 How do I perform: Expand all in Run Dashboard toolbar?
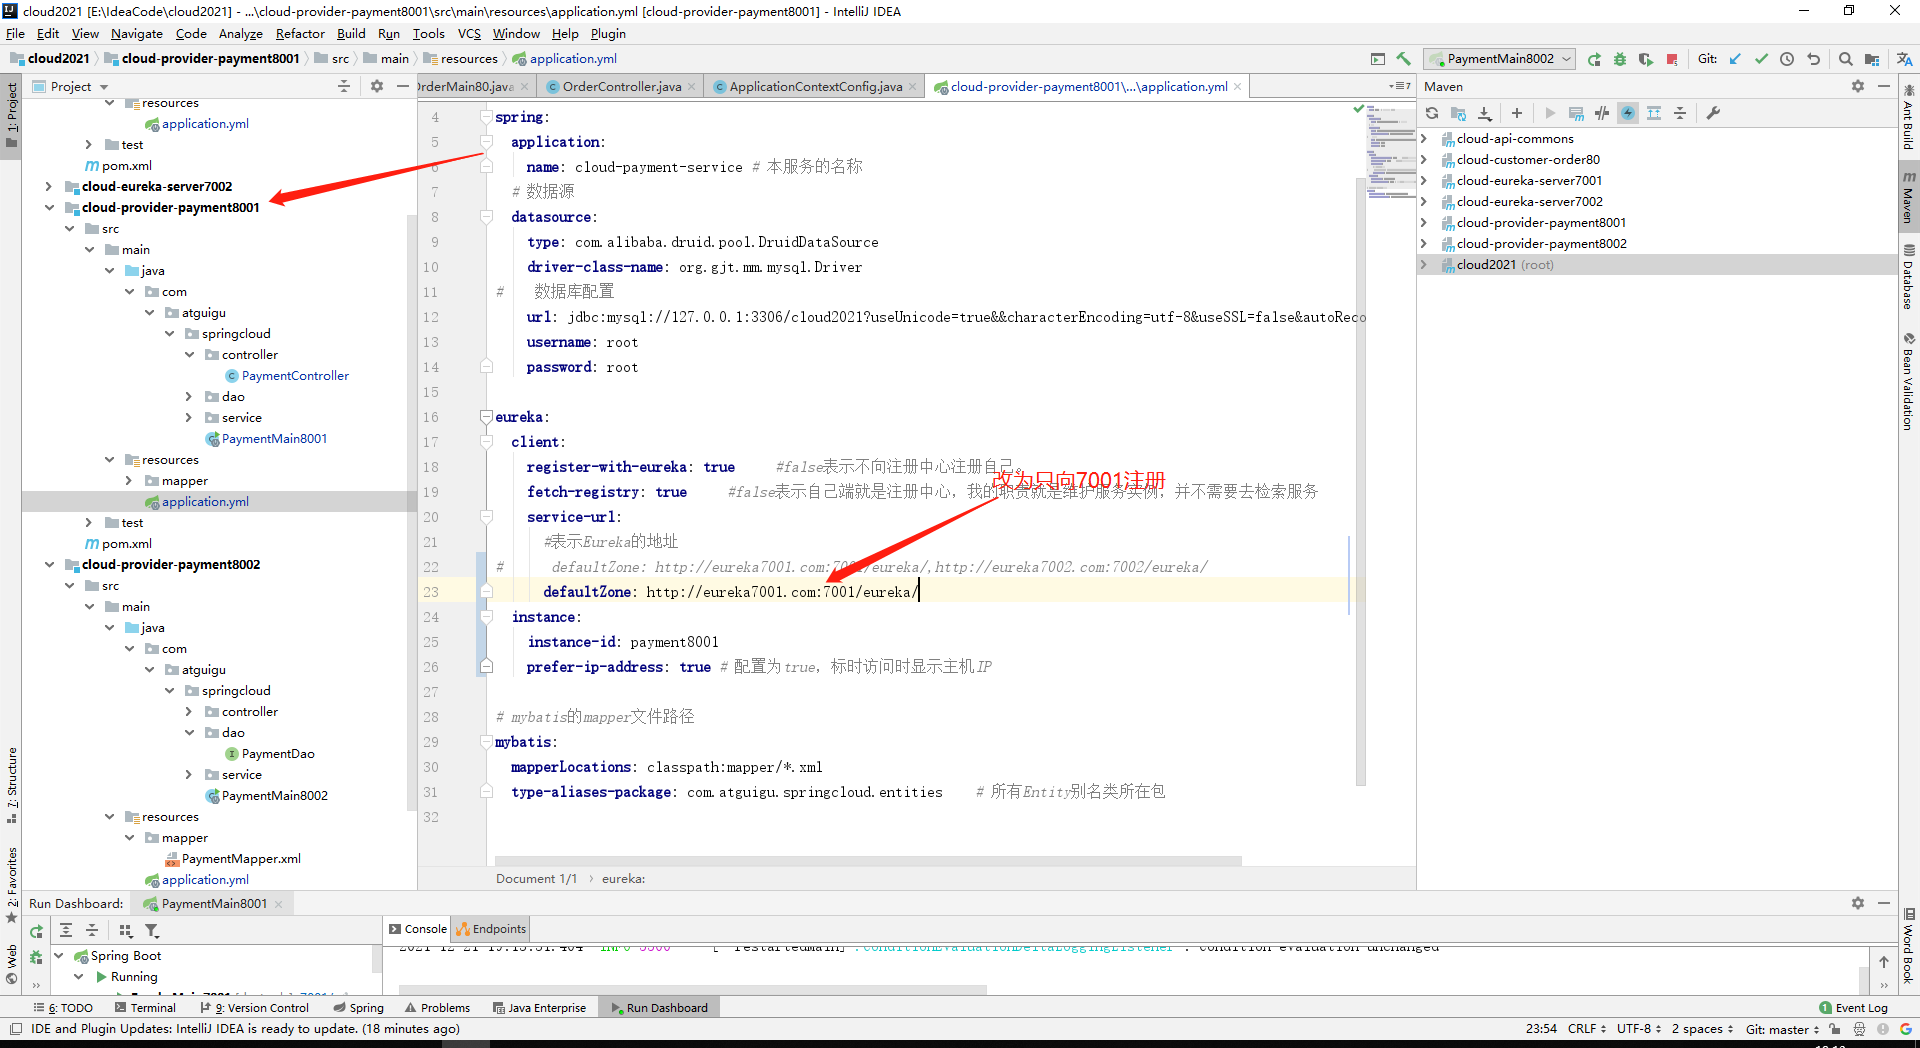pyautogui.click(x=66, y=931)
